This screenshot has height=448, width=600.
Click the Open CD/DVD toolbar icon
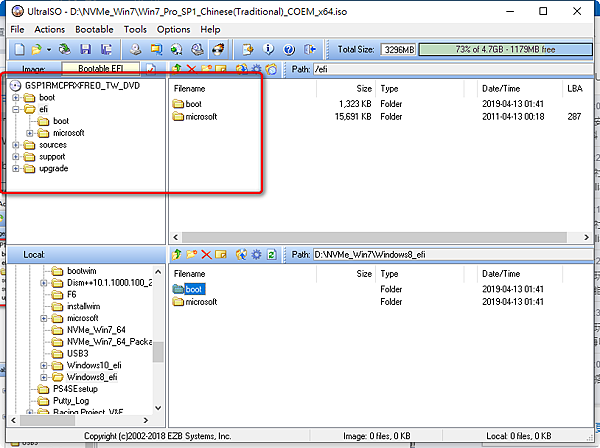pyautogui.click(x=65, y=49)
